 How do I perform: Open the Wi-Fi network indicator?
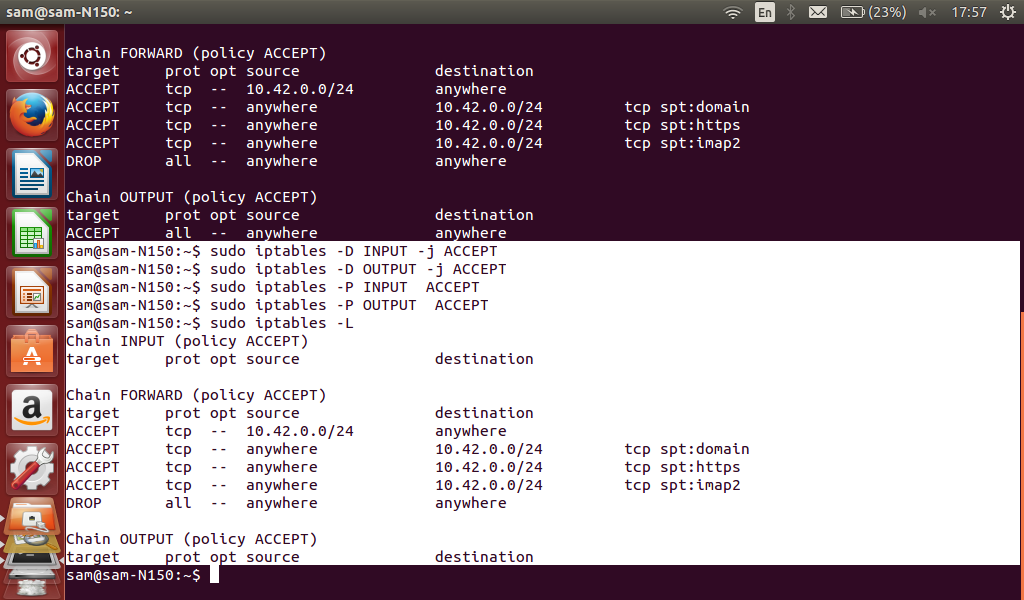[x=733, y=12]
